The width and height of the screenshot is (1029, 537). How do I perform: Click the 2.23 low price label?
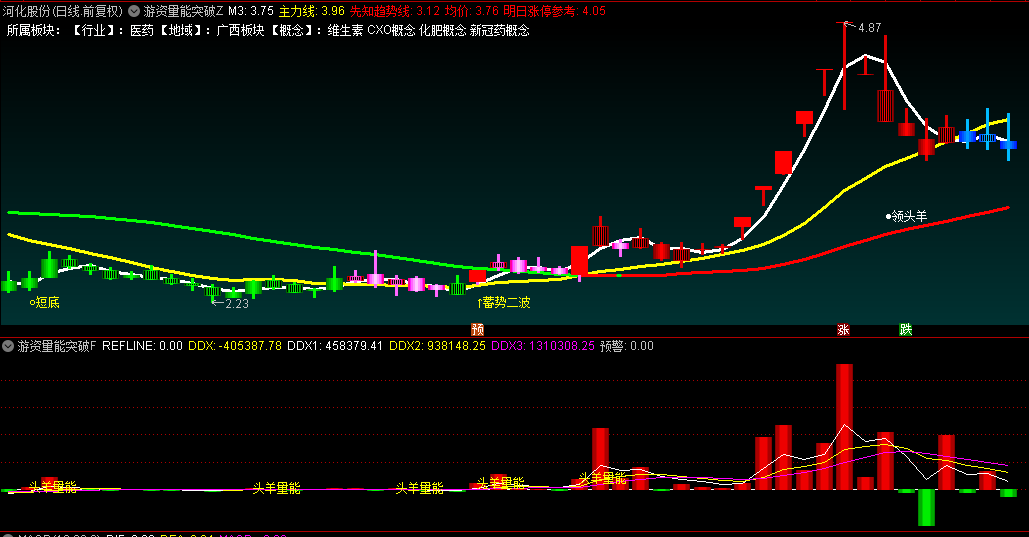(236, 303)
